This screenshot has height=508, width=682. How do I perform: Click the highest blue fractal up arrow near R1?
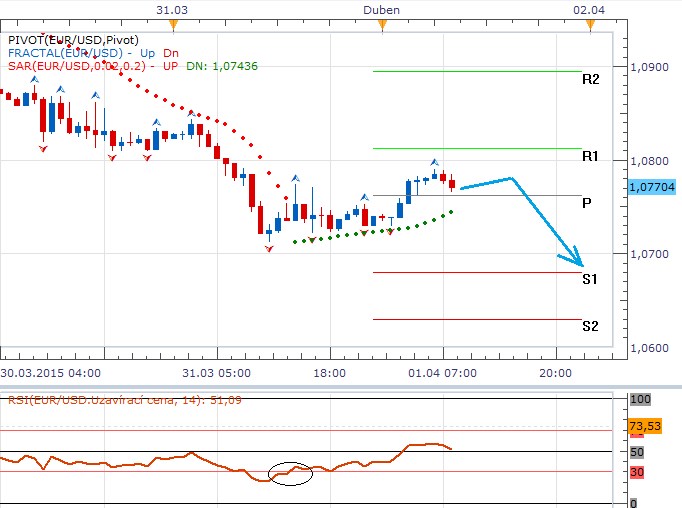click(435, 161)
